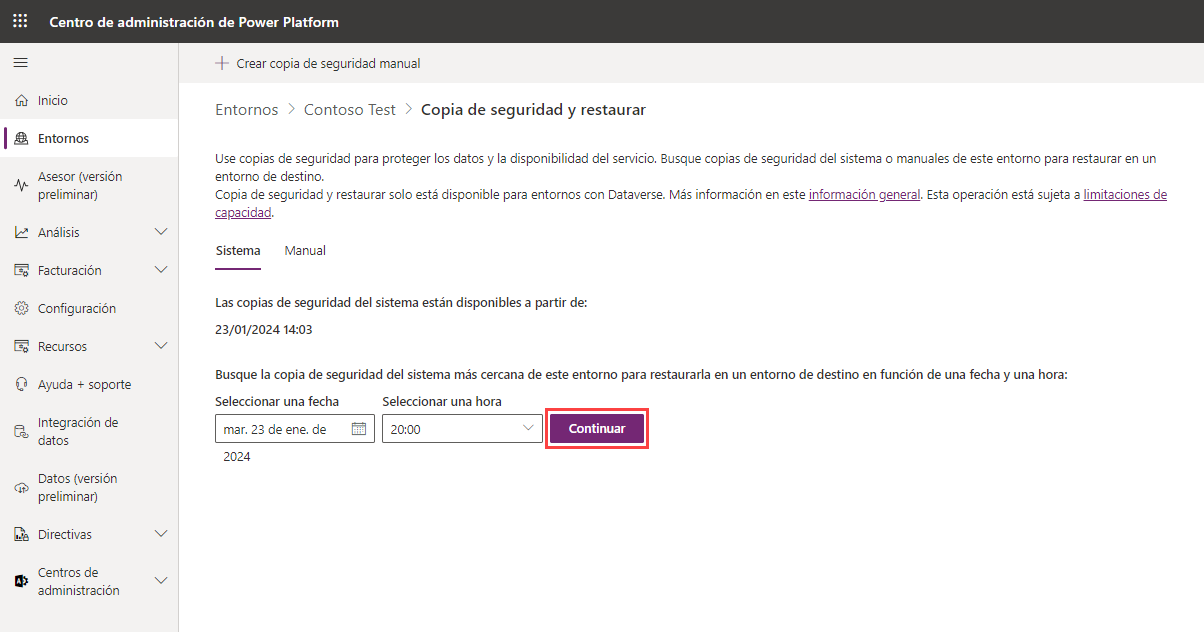Click the Inicio home icon

[x=22, y=101]
